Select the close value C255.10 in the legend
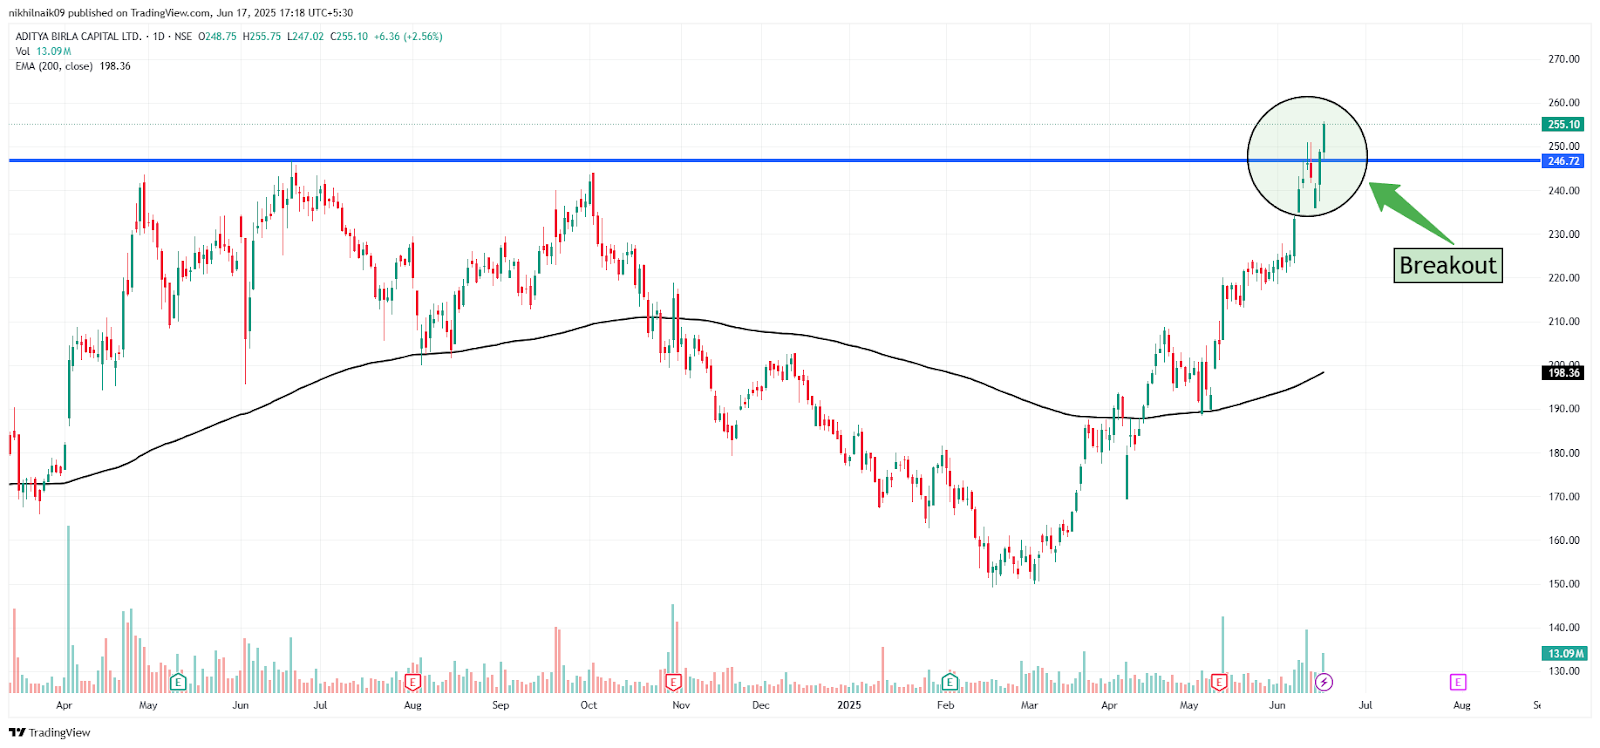The height and width of the screenshot is (748, 1600). coord(349,36)
